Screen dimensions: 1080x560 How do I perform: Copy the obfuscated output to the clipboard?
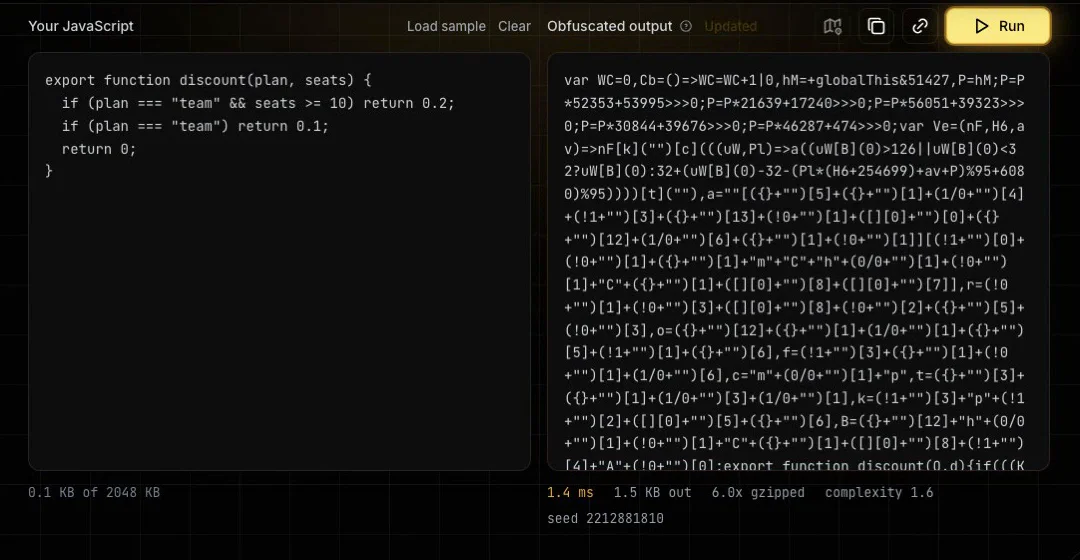point(876,26)
